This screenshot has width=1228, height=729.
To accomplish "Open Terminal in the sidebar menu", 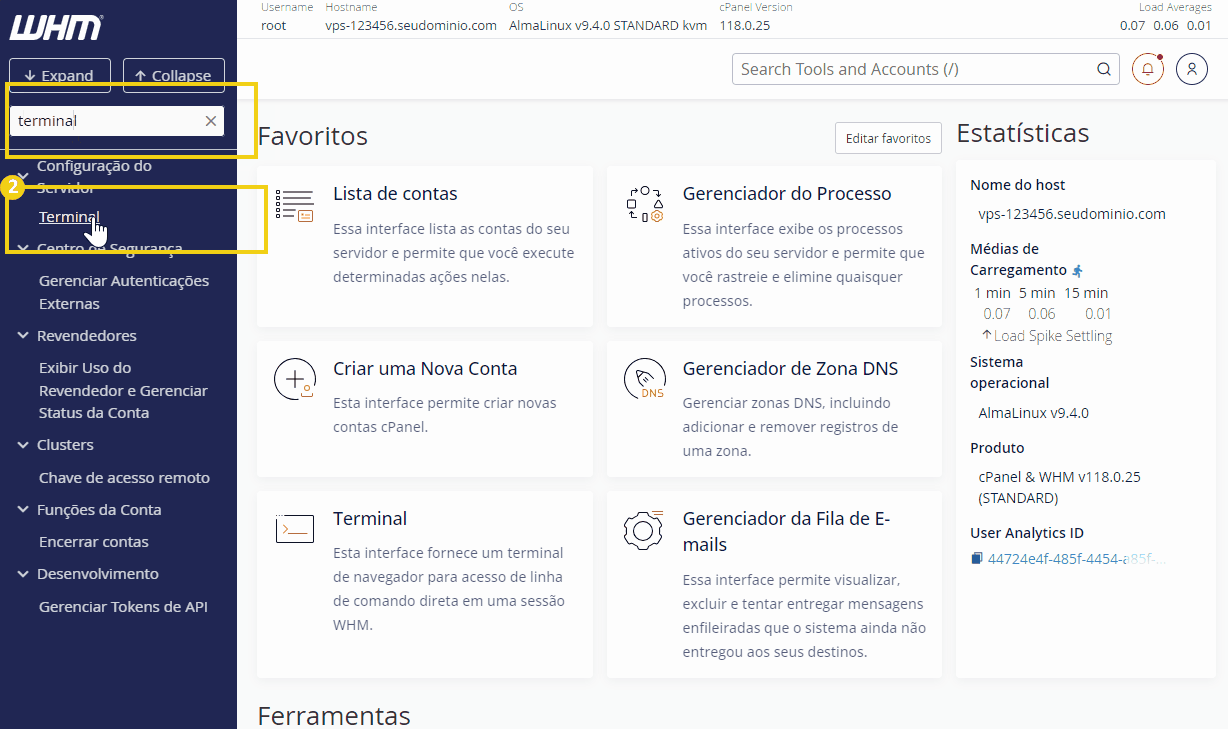I will (69, 217).
